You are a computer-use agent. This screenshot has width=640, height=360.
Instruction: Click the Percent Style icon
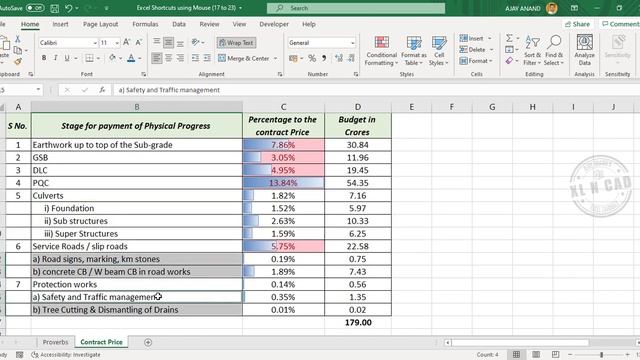click(312, 58)
